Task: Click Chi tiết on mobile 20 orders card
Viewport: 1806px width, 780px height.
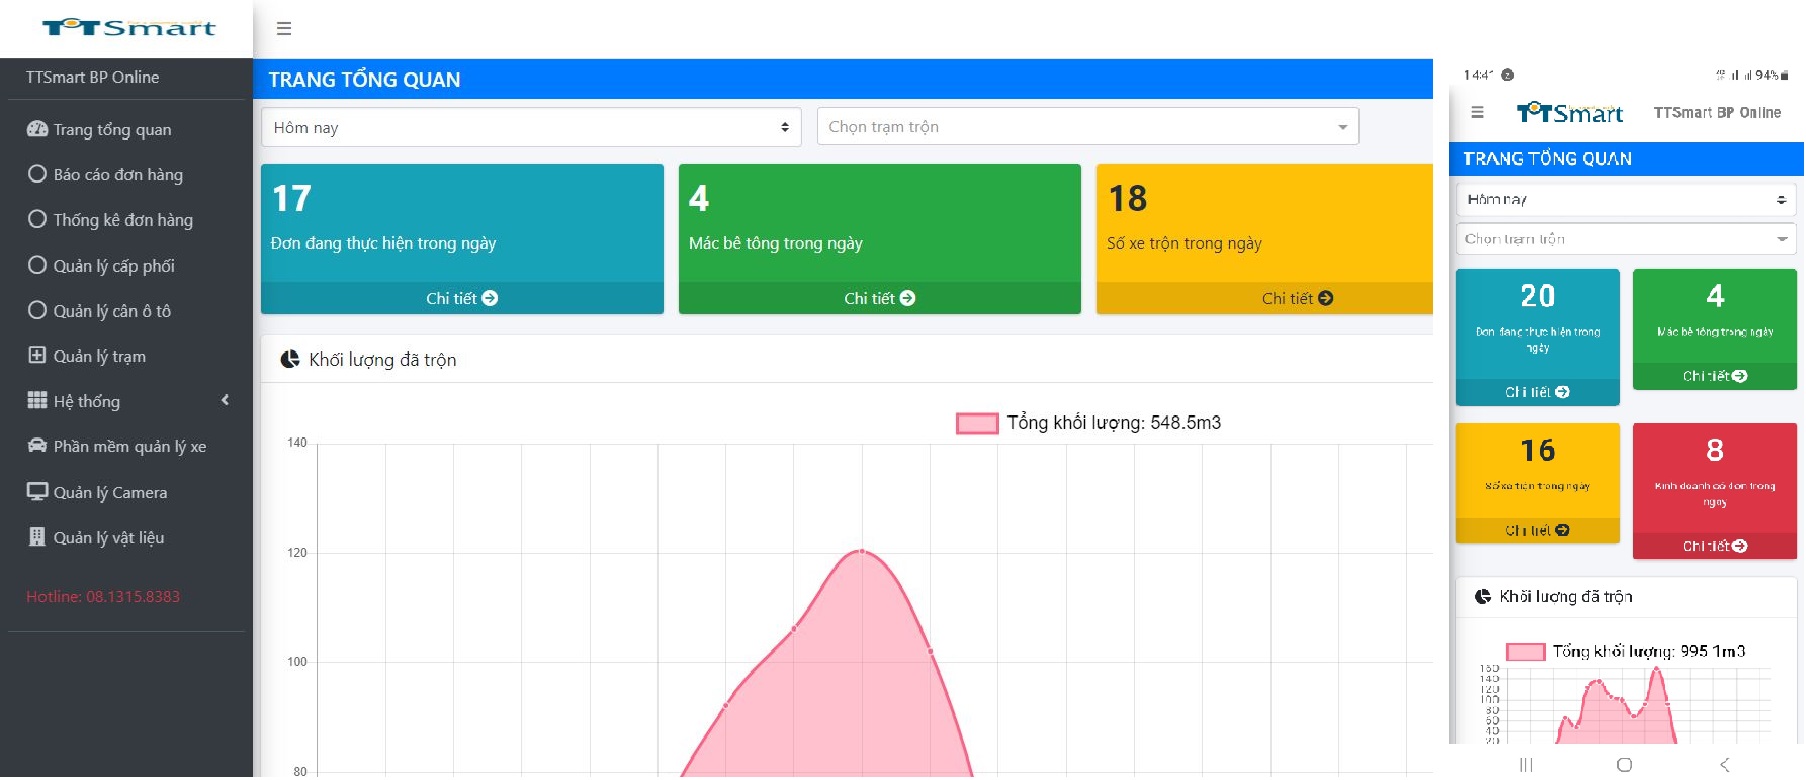Action: point(1537,392)
